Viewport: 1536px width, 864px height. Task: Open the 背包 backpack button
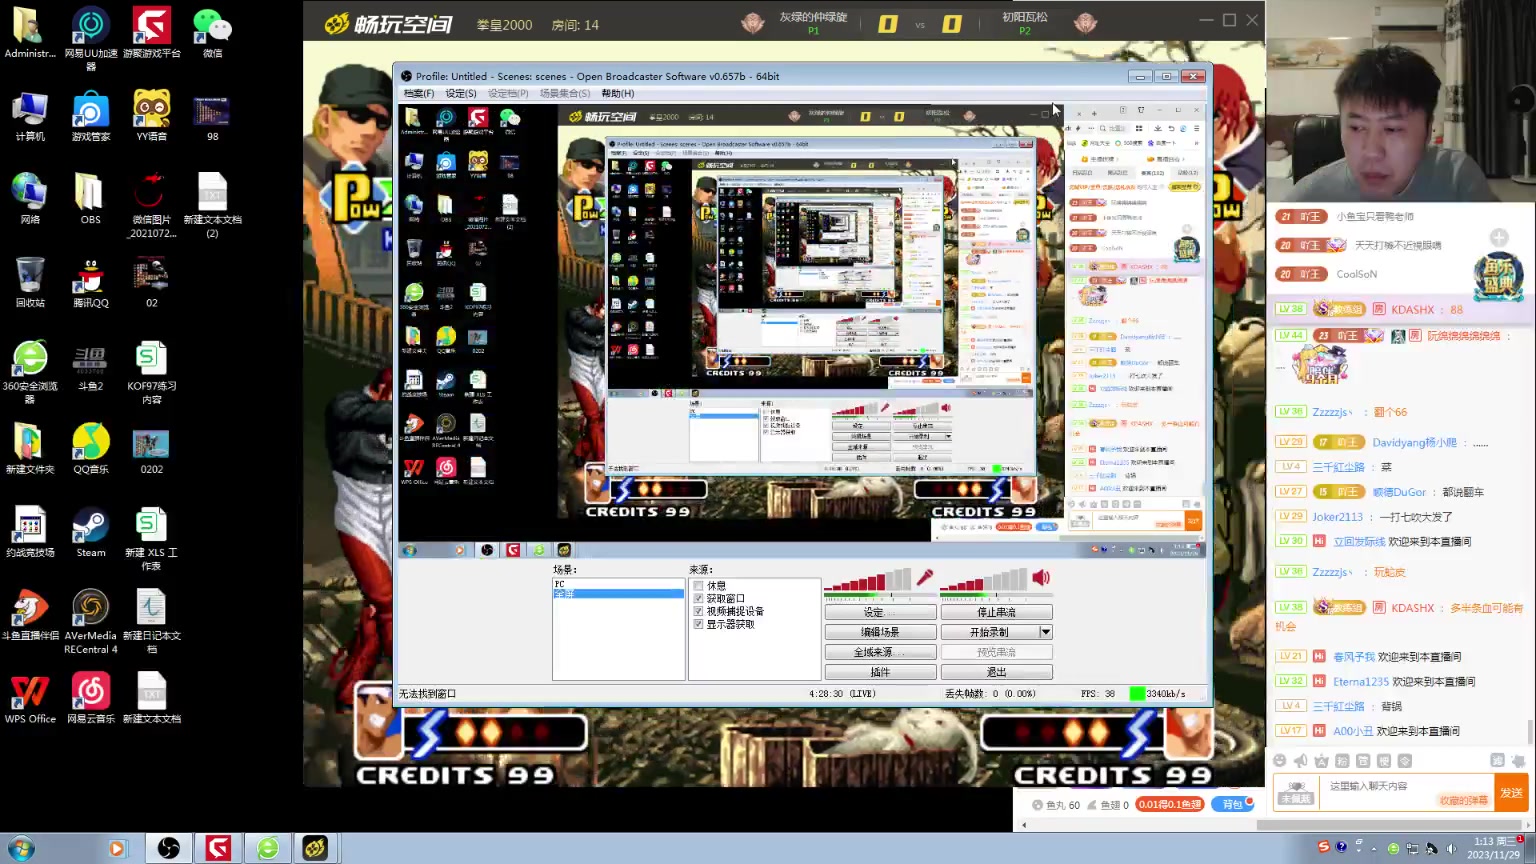point(1233,804)
